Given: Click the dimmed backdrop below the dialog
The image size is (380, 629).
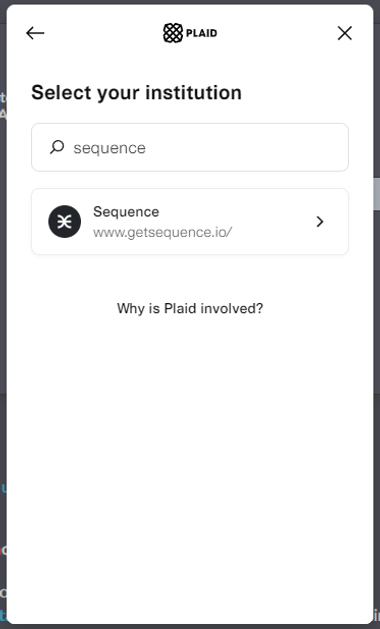Looking at the screenshot, I should click(x=190, y=627).
